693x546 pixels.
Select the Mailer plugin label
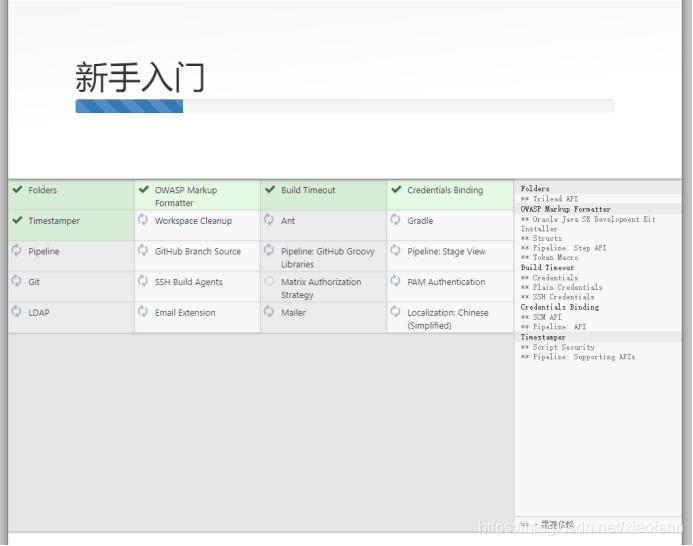point(293,313)
